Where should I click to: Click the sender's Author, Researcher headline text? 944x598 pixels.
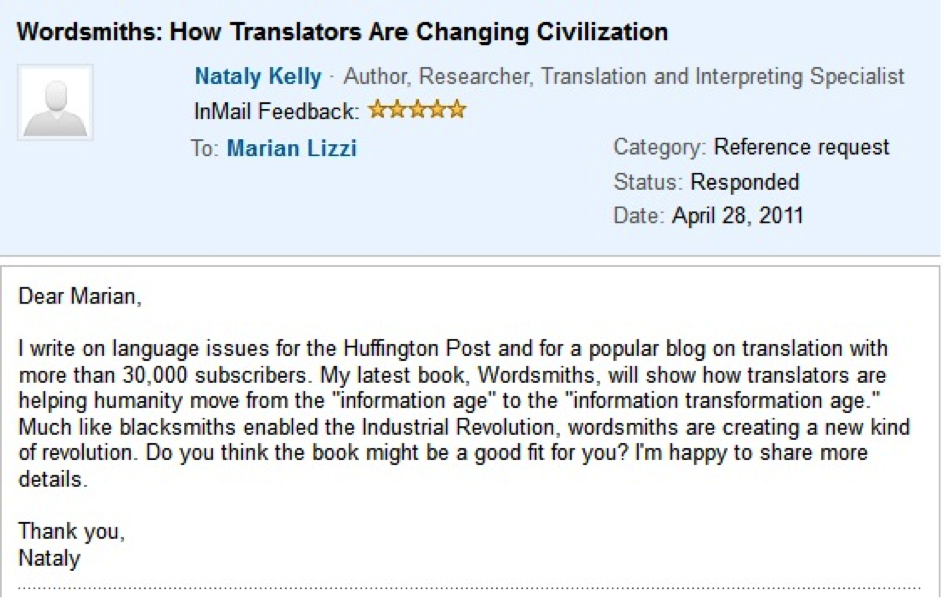pos(624,76)
